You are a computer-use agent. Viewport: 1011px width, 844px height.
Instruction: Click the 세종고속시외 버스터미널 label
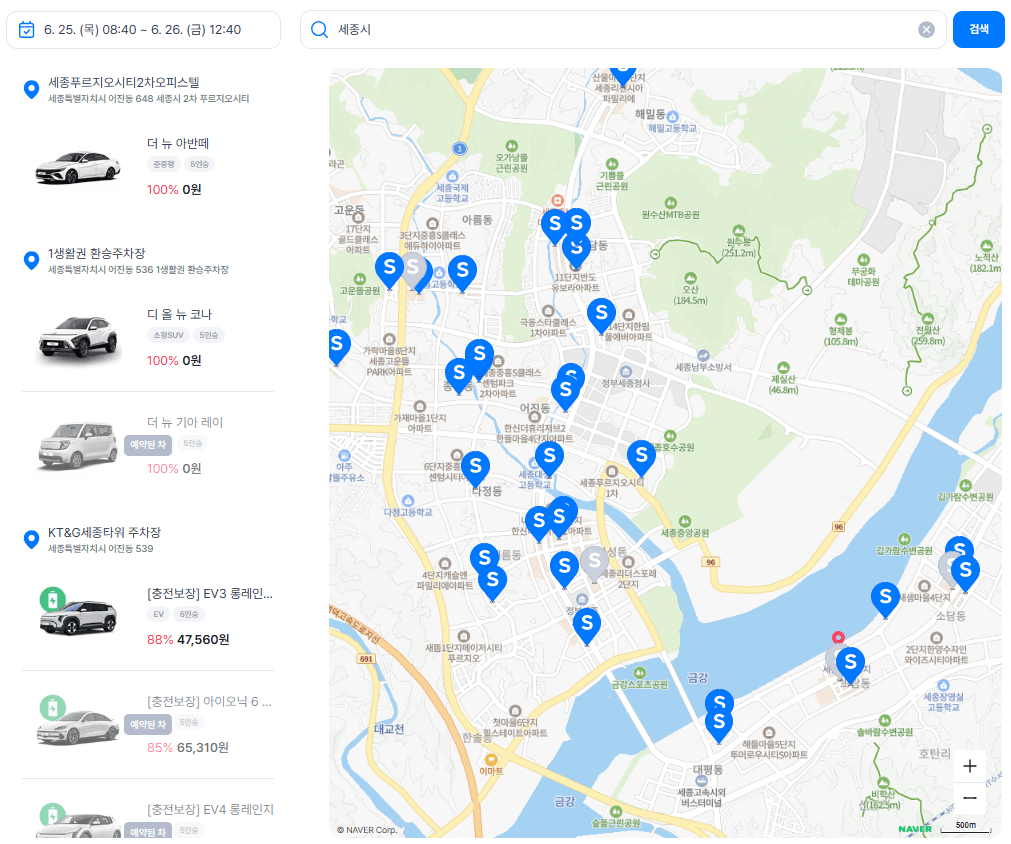click(701, 797)
